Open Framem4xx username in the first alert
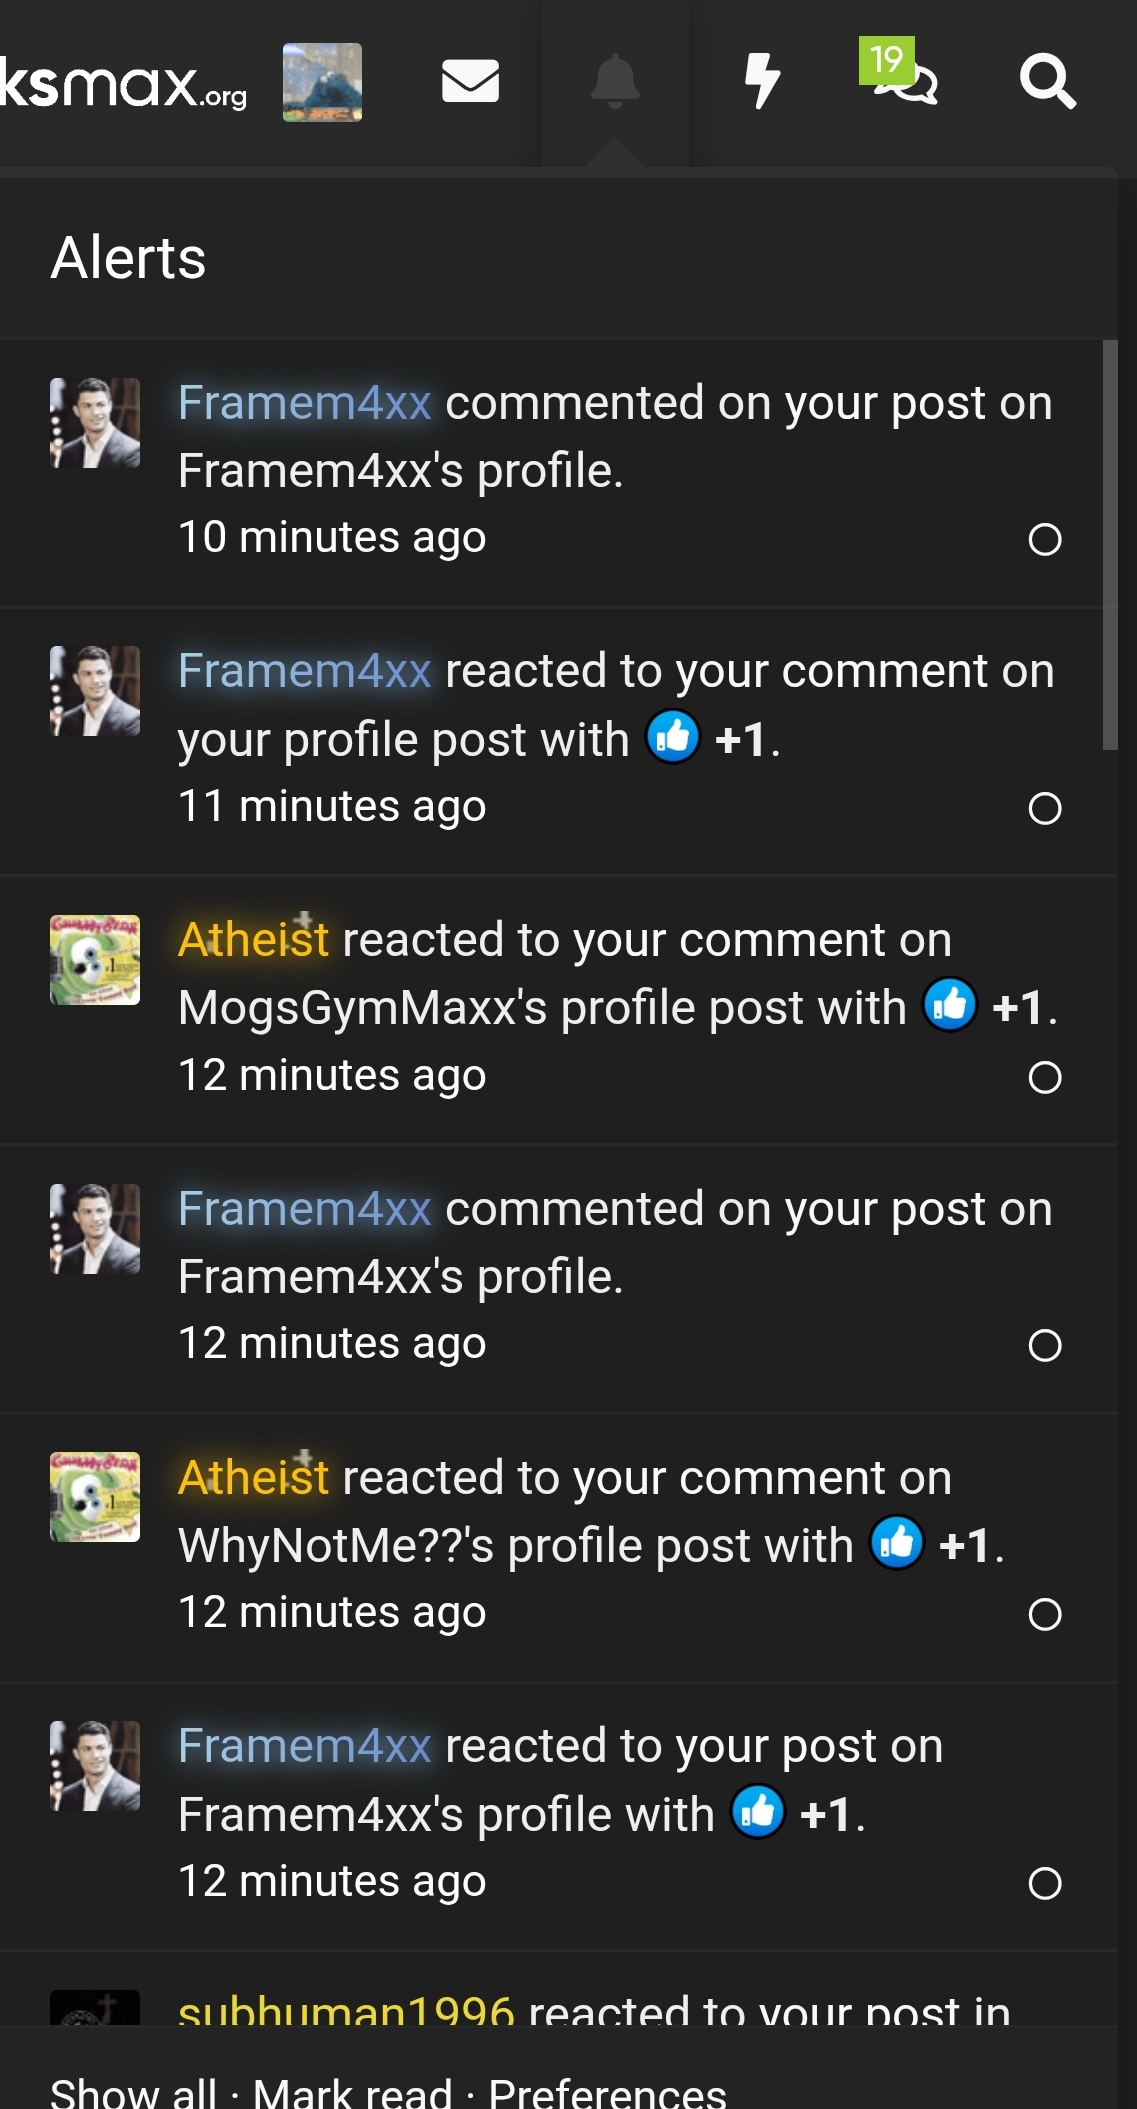 (x=304, y=403)
